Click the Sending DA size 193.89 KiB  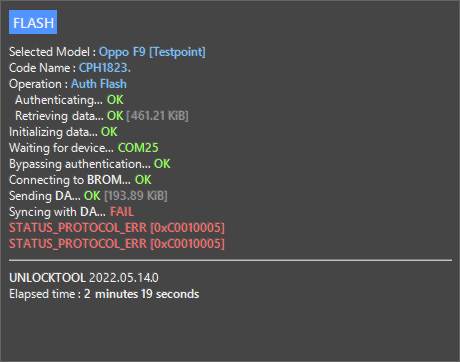tap(136, 196)
